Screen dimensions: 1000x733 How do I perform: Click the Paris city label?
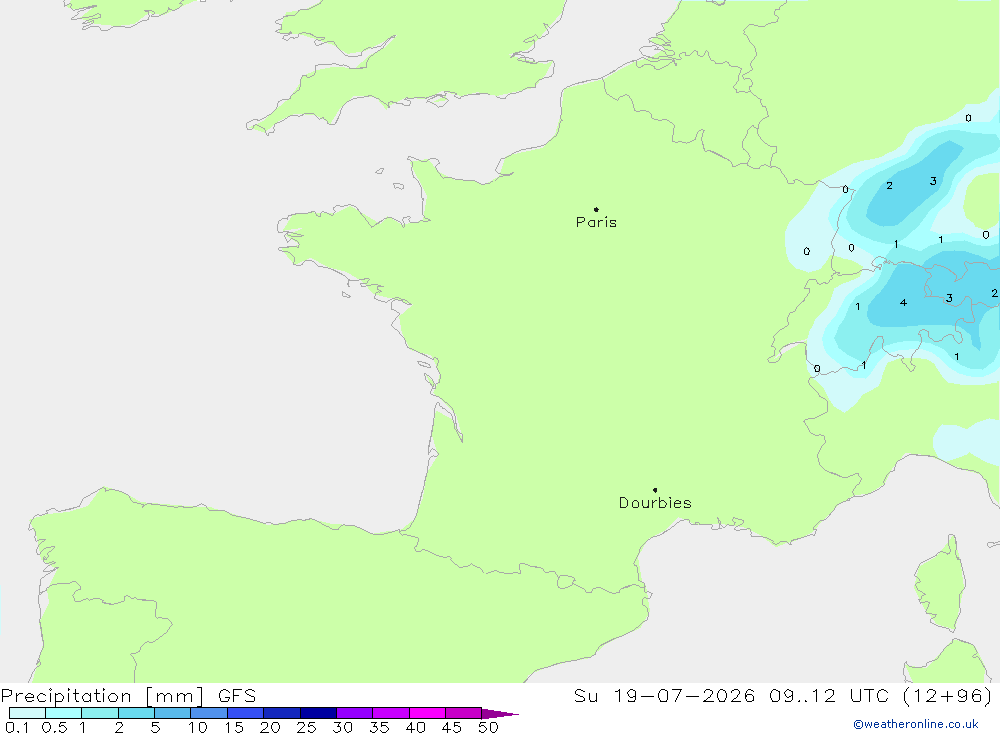[x=596, y=222]
